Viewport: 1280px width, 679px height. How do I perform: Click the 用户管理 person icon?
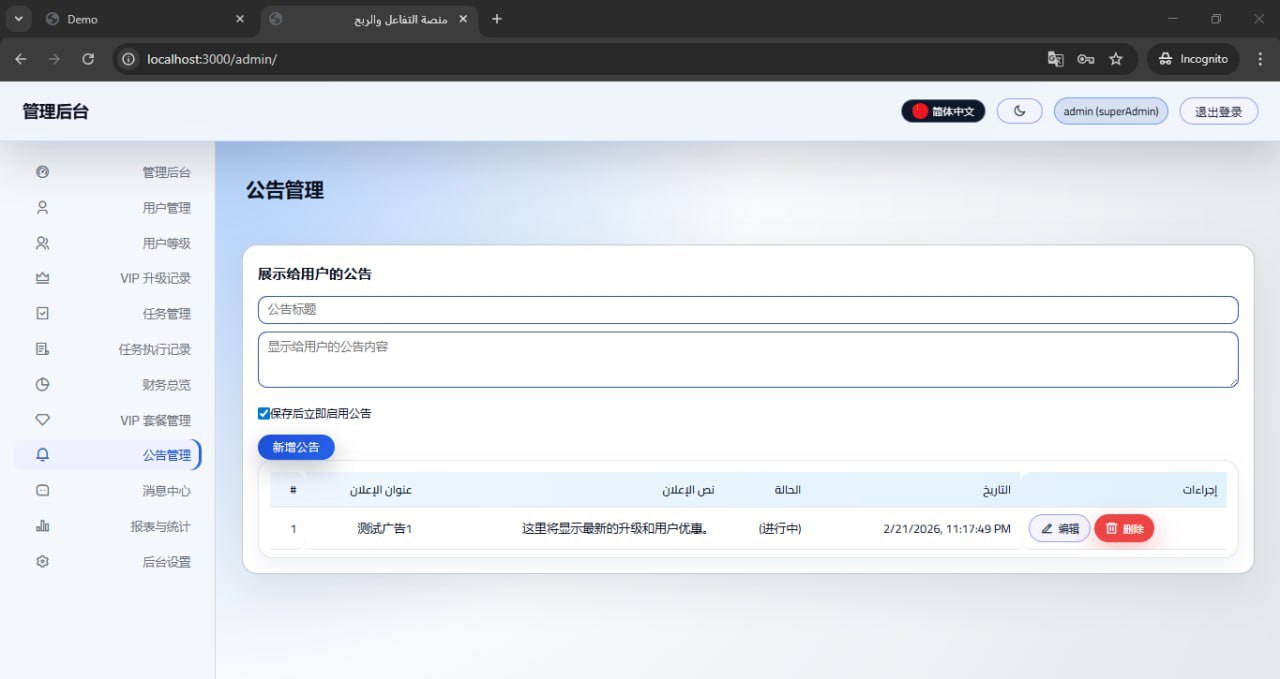[x=42, y=208]
